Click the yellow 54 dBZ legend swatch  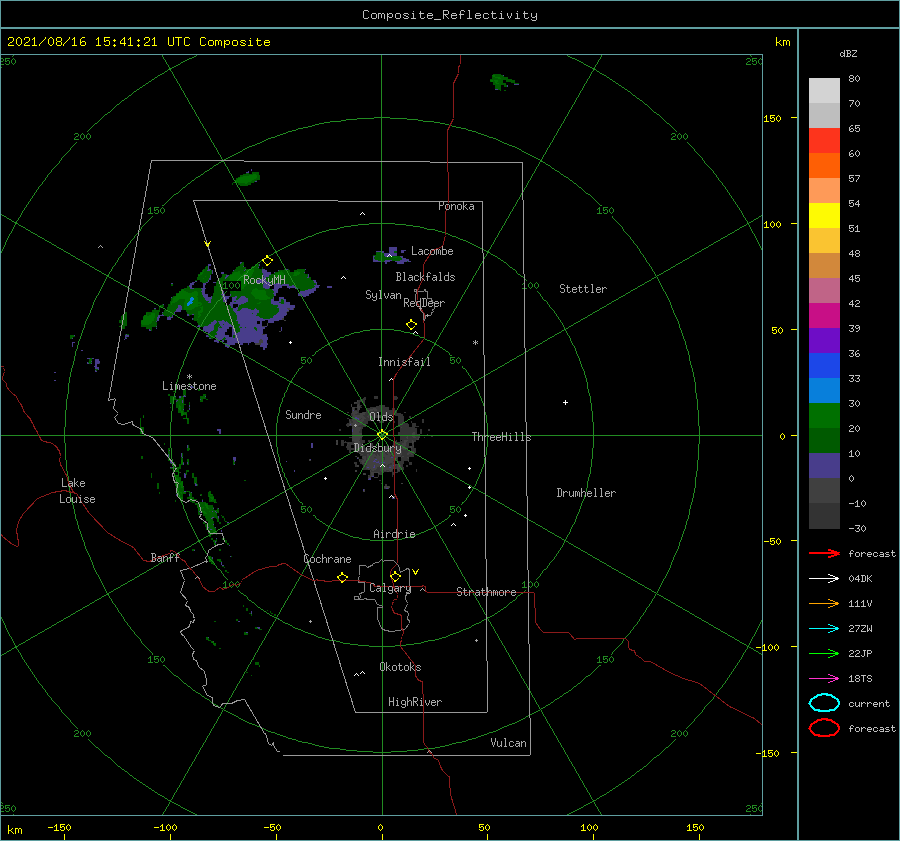[824, 215]
